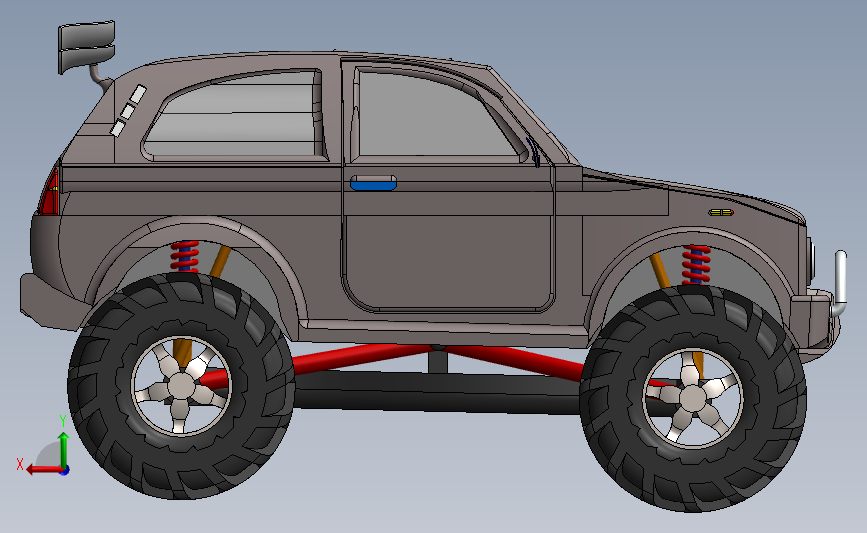Select the front door panel
This screenshot has height=533, width=867.
coord(448,254)
